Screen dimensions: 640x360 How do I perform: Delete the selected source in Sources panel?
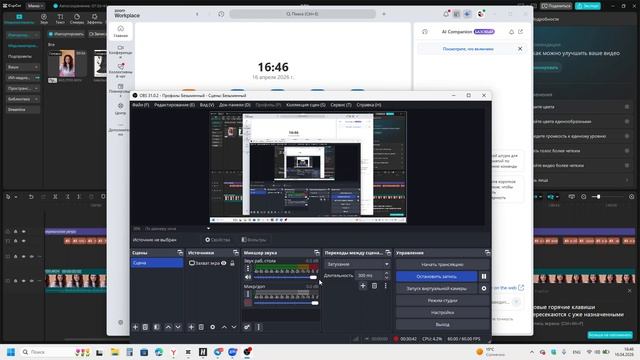(201, 327)
